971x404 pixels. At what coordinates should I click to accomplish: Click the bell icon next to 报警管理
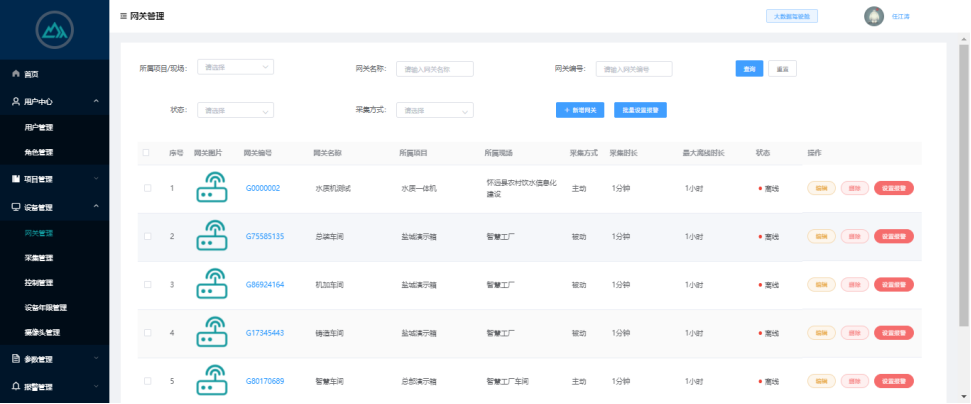[15, 386]
